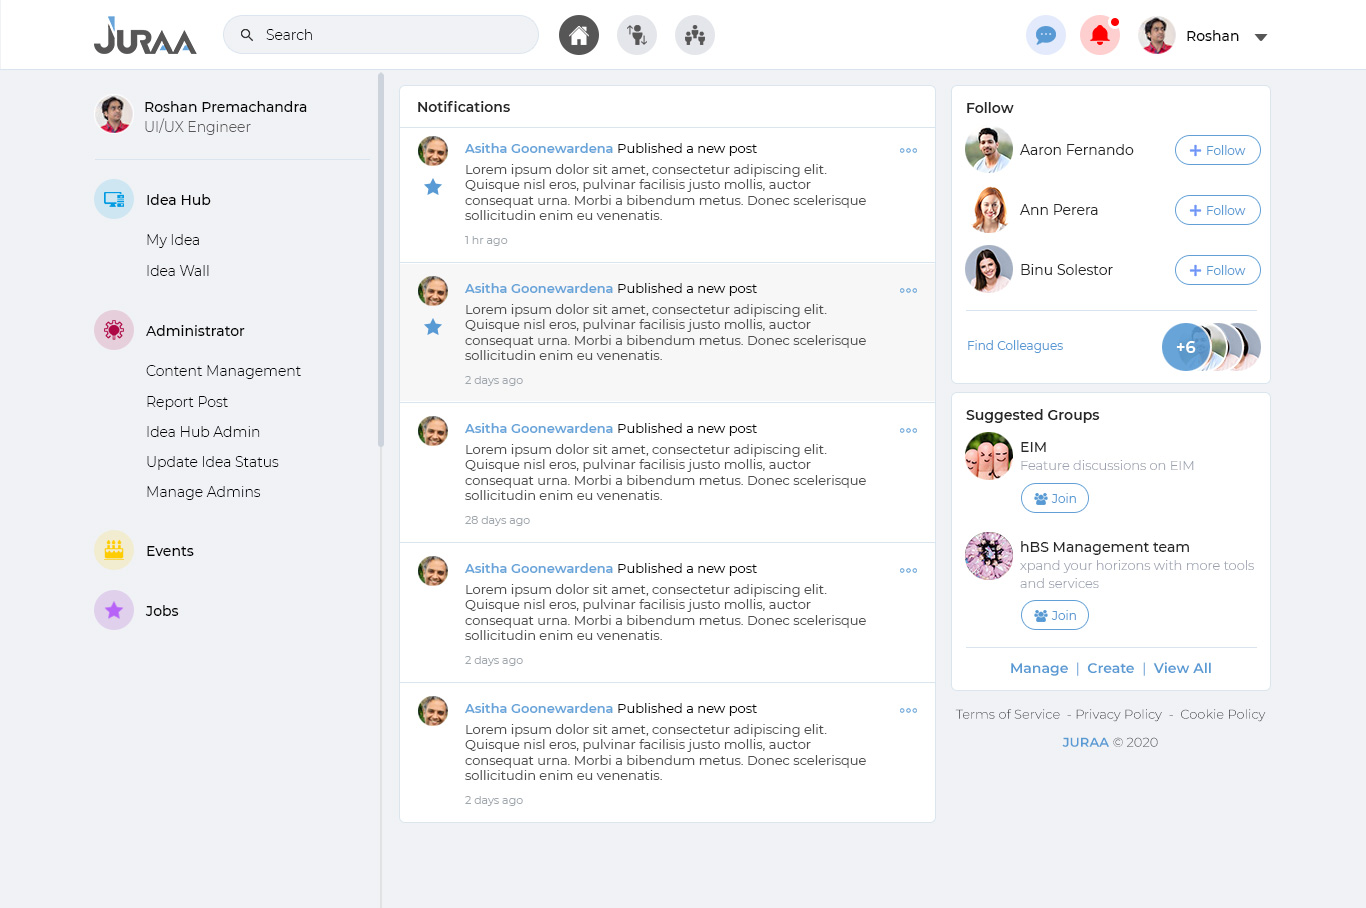Toggle star on the second notification

pos(433,327)
